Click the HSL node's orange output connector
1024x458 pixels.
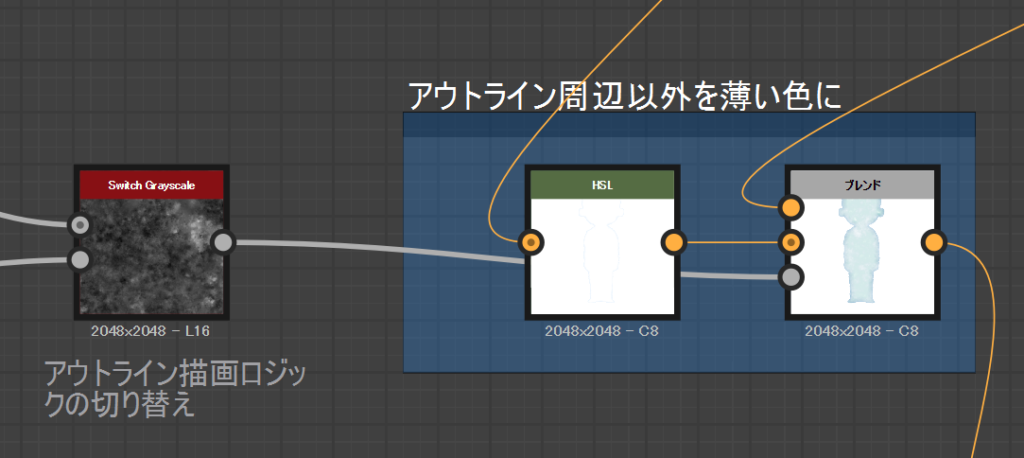point(673,242)
